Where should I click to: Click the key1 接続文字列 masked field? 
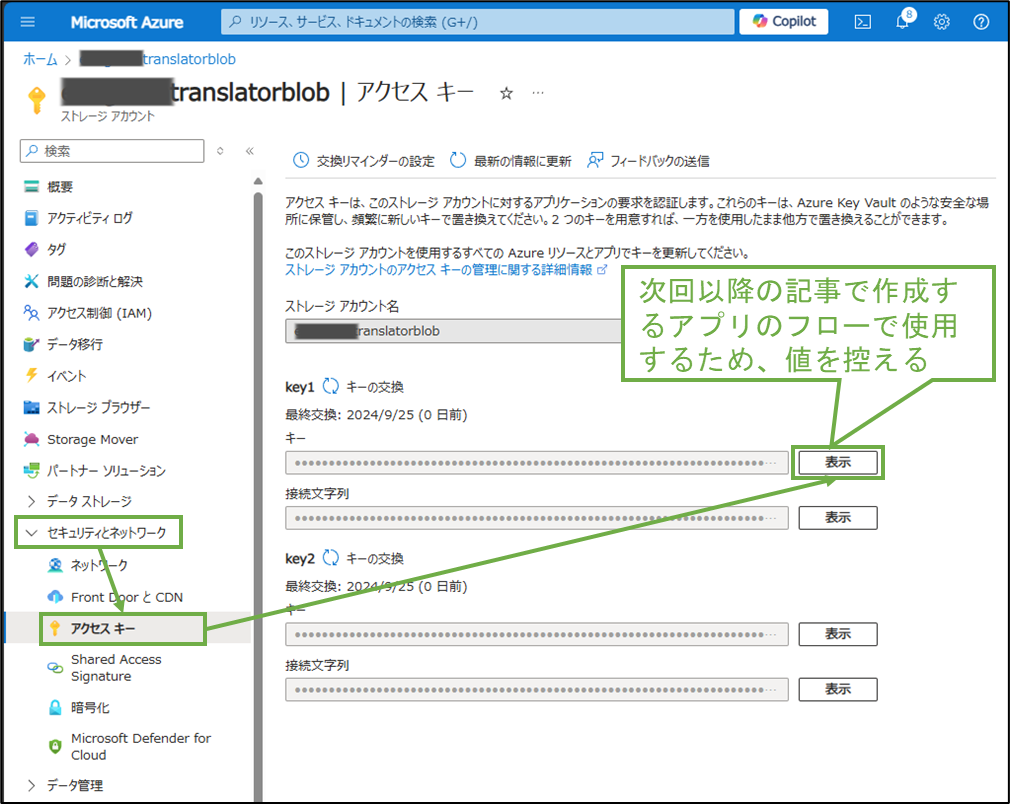pyautogui.click(x=537, y=518)
